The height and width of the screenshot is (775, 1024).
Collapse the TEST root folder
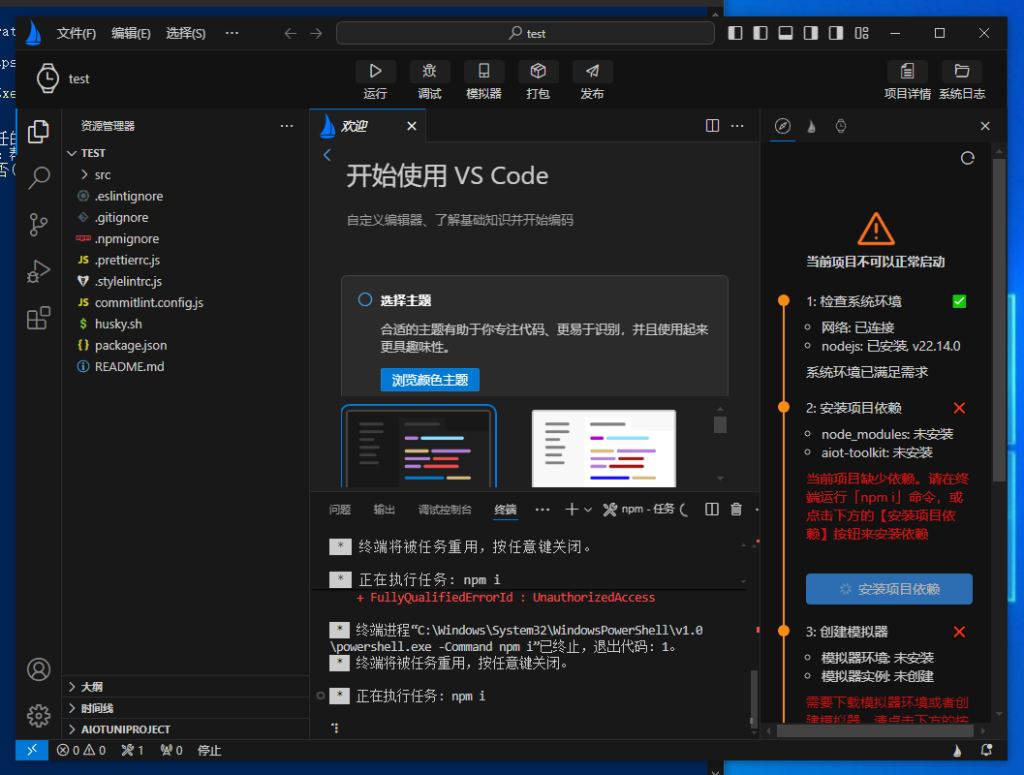(93, 153)
